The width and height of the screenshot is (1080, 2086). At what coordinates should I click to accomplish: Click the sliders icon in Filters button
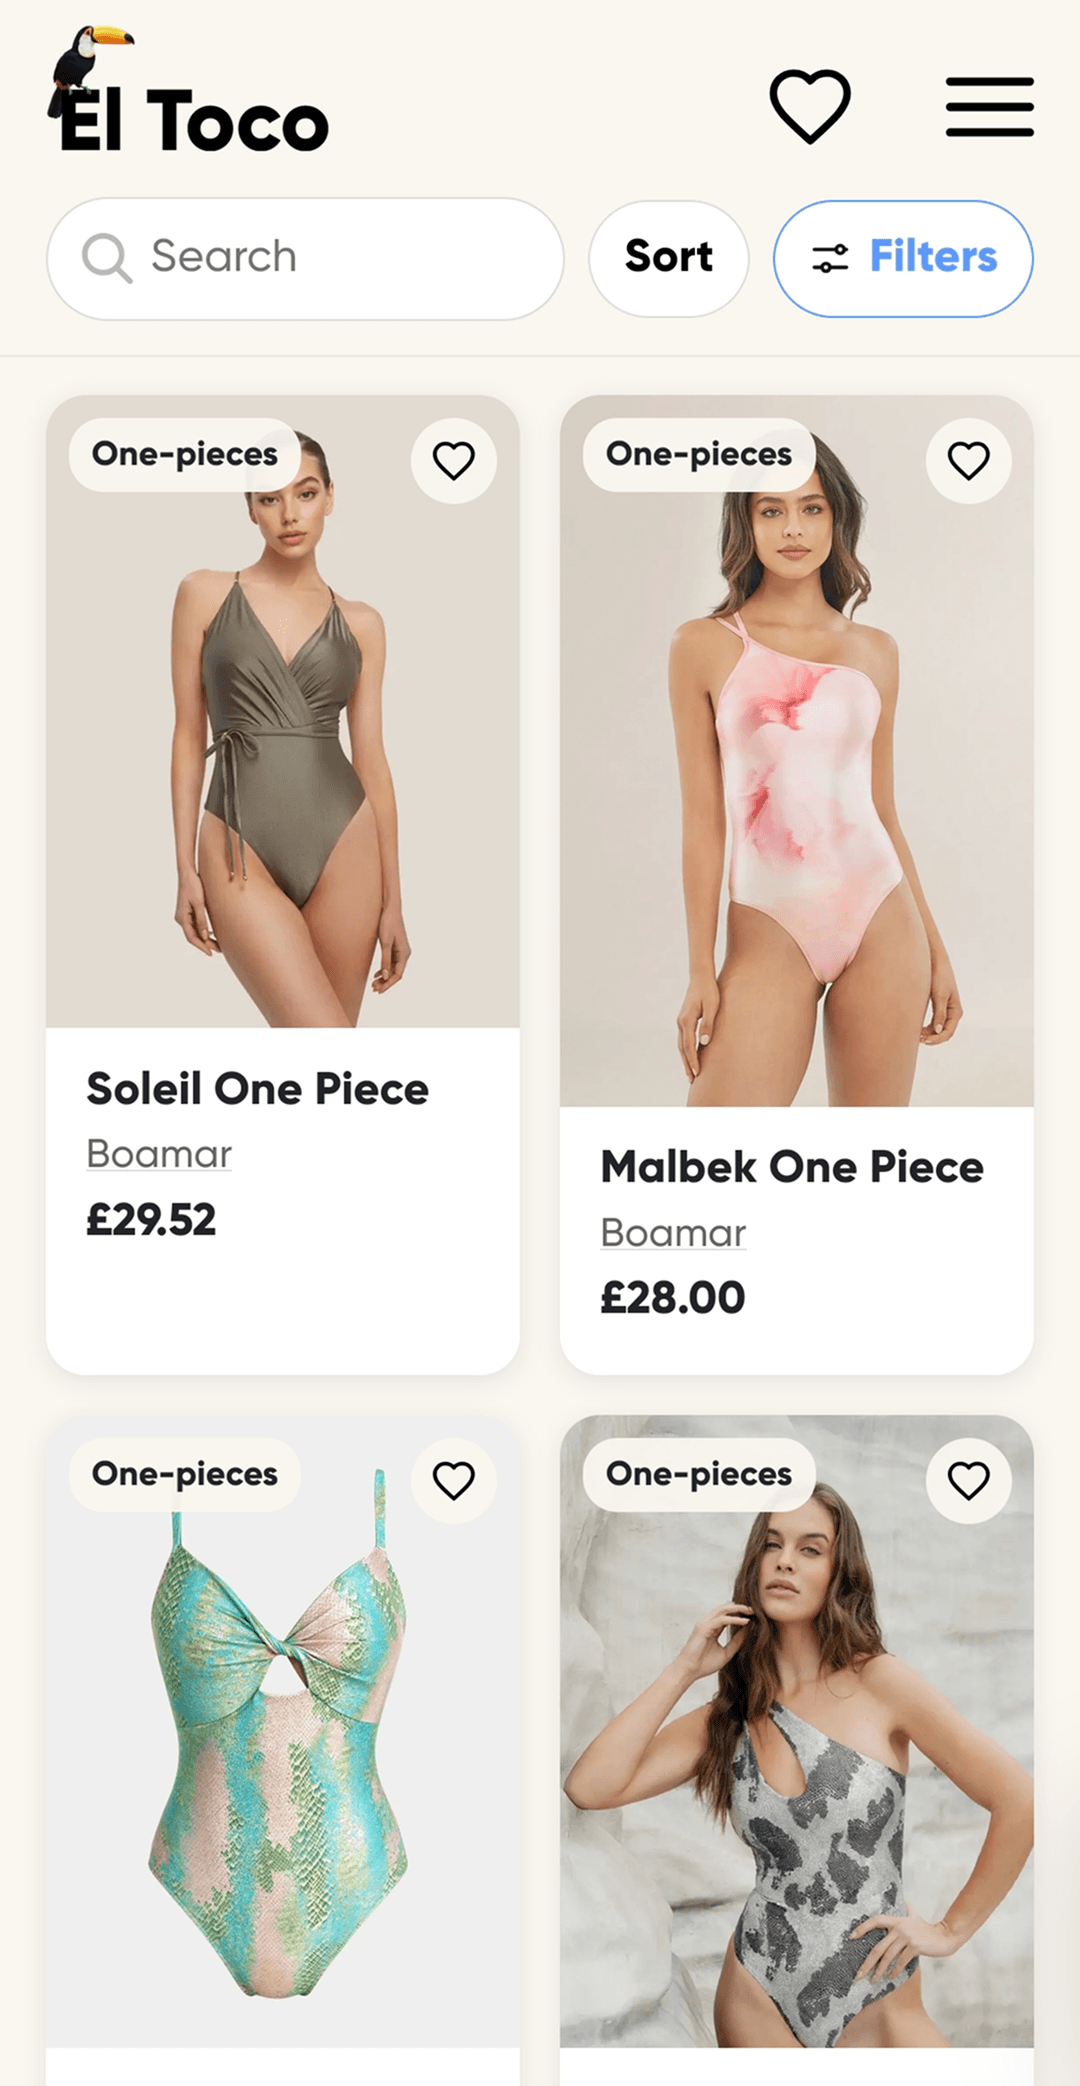coord(830,258)
